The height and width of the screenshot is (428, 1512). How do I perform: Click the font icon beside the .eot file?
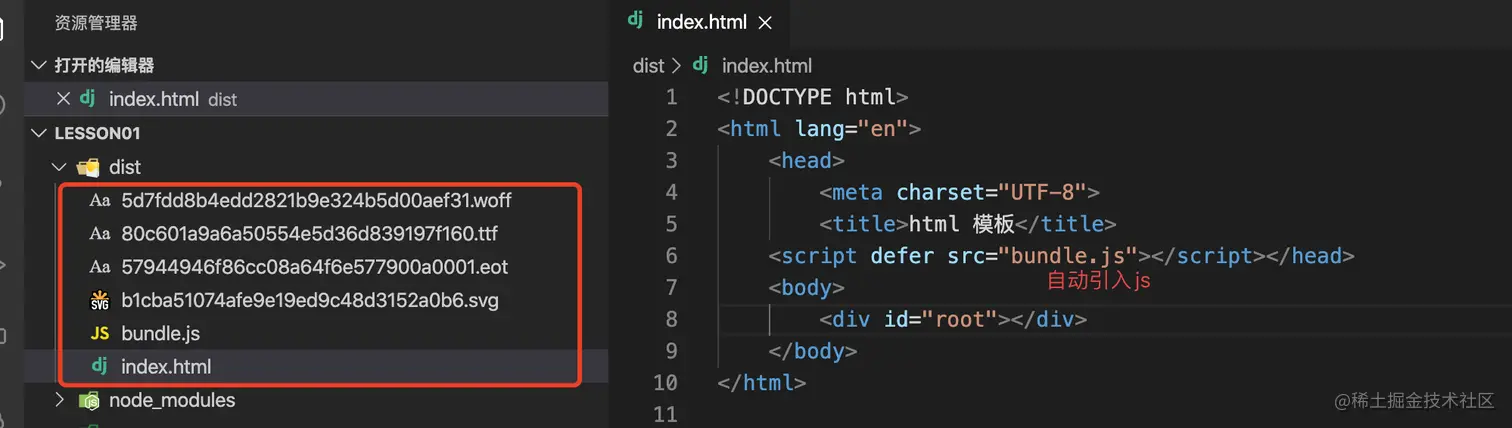[99, 267]
